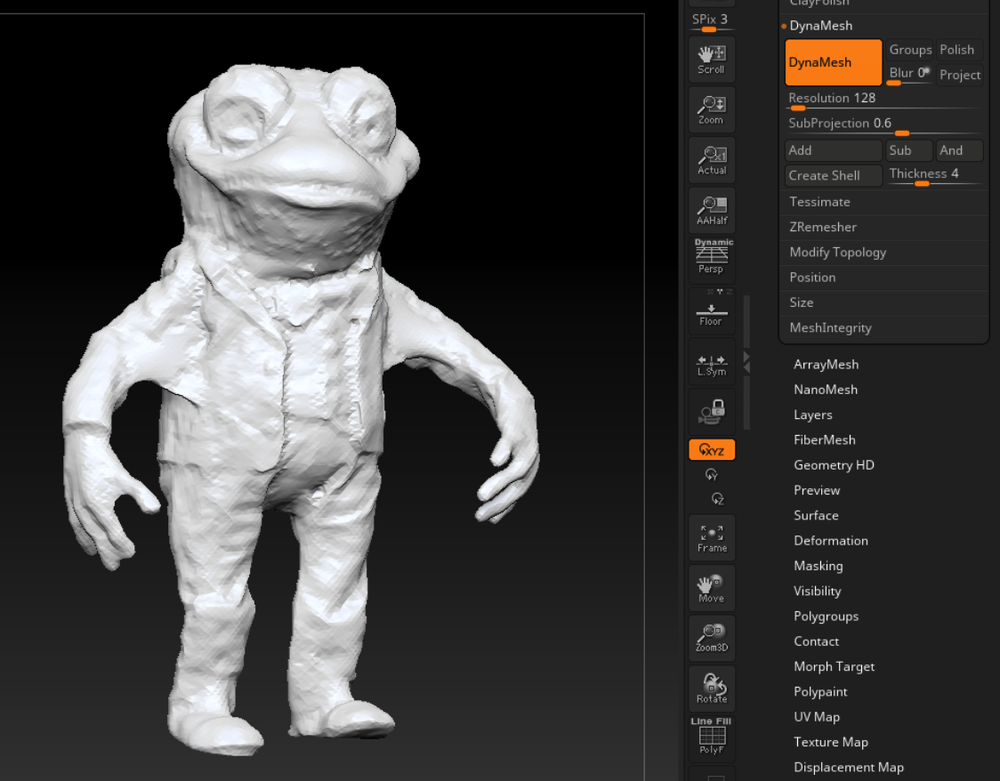Click the Move view tool
1000x781 pixels.
click(712, 588)
